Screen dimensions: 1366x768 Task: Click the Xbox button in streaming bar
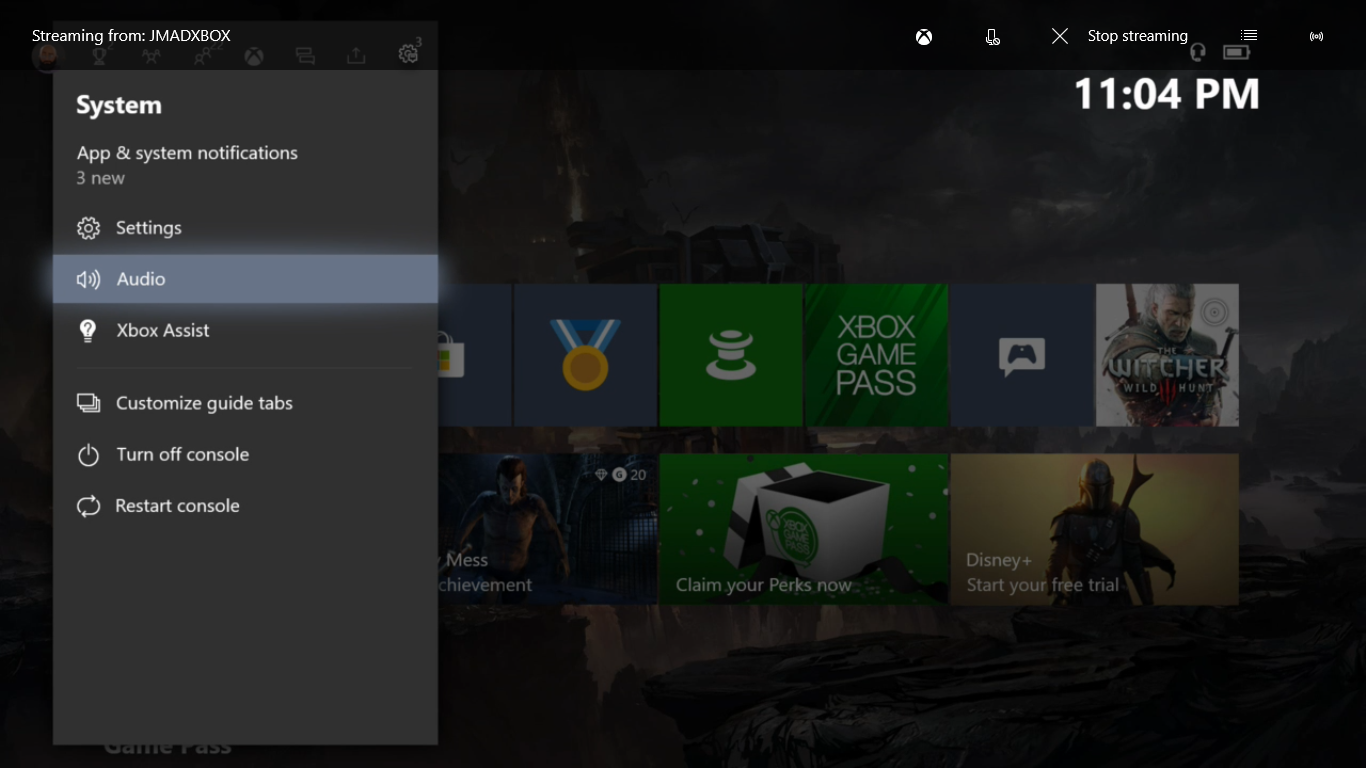pyautogui.click(x=924, y=37)
